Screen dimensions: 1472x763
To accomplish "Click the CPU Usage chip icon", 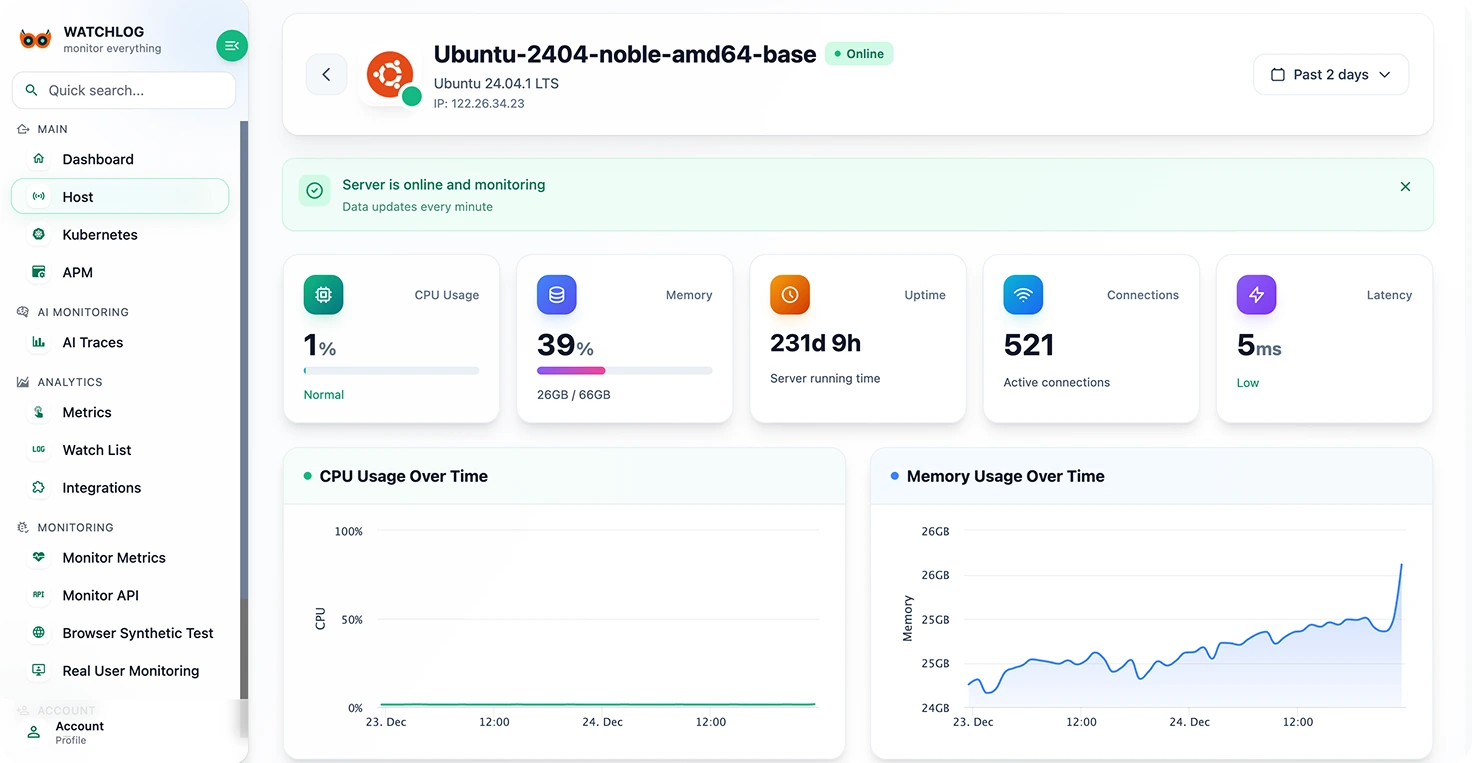I will pos(323,295).
